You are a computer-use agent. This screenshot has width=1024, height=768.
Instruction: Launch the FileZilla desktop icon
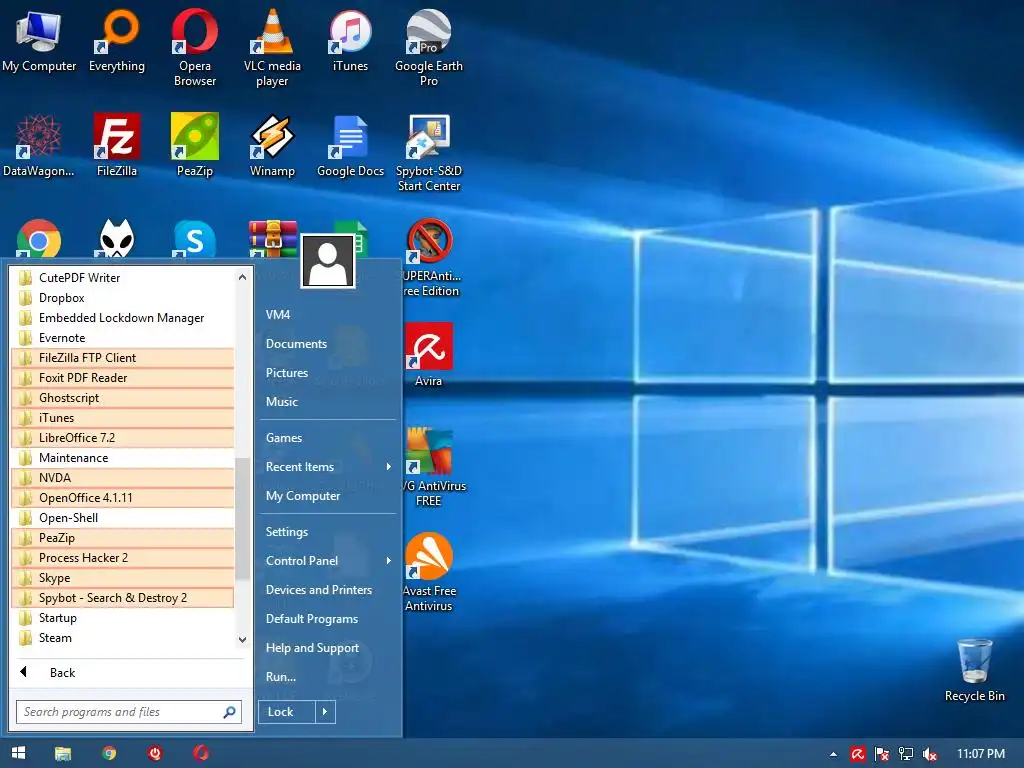point(117,145)
